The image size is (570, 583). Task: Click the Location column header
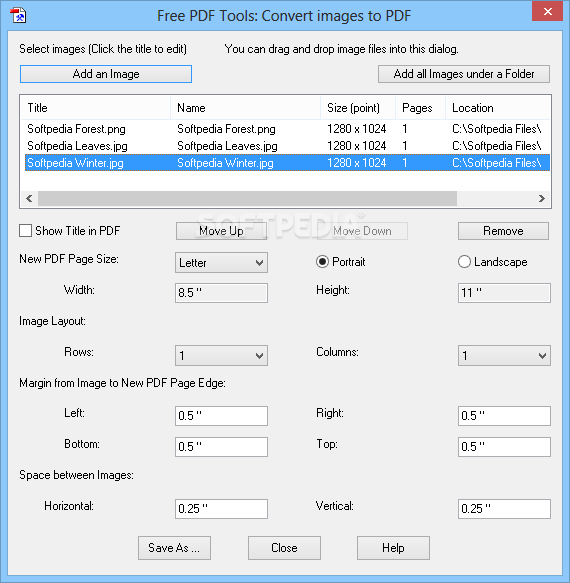click(498, 108)
